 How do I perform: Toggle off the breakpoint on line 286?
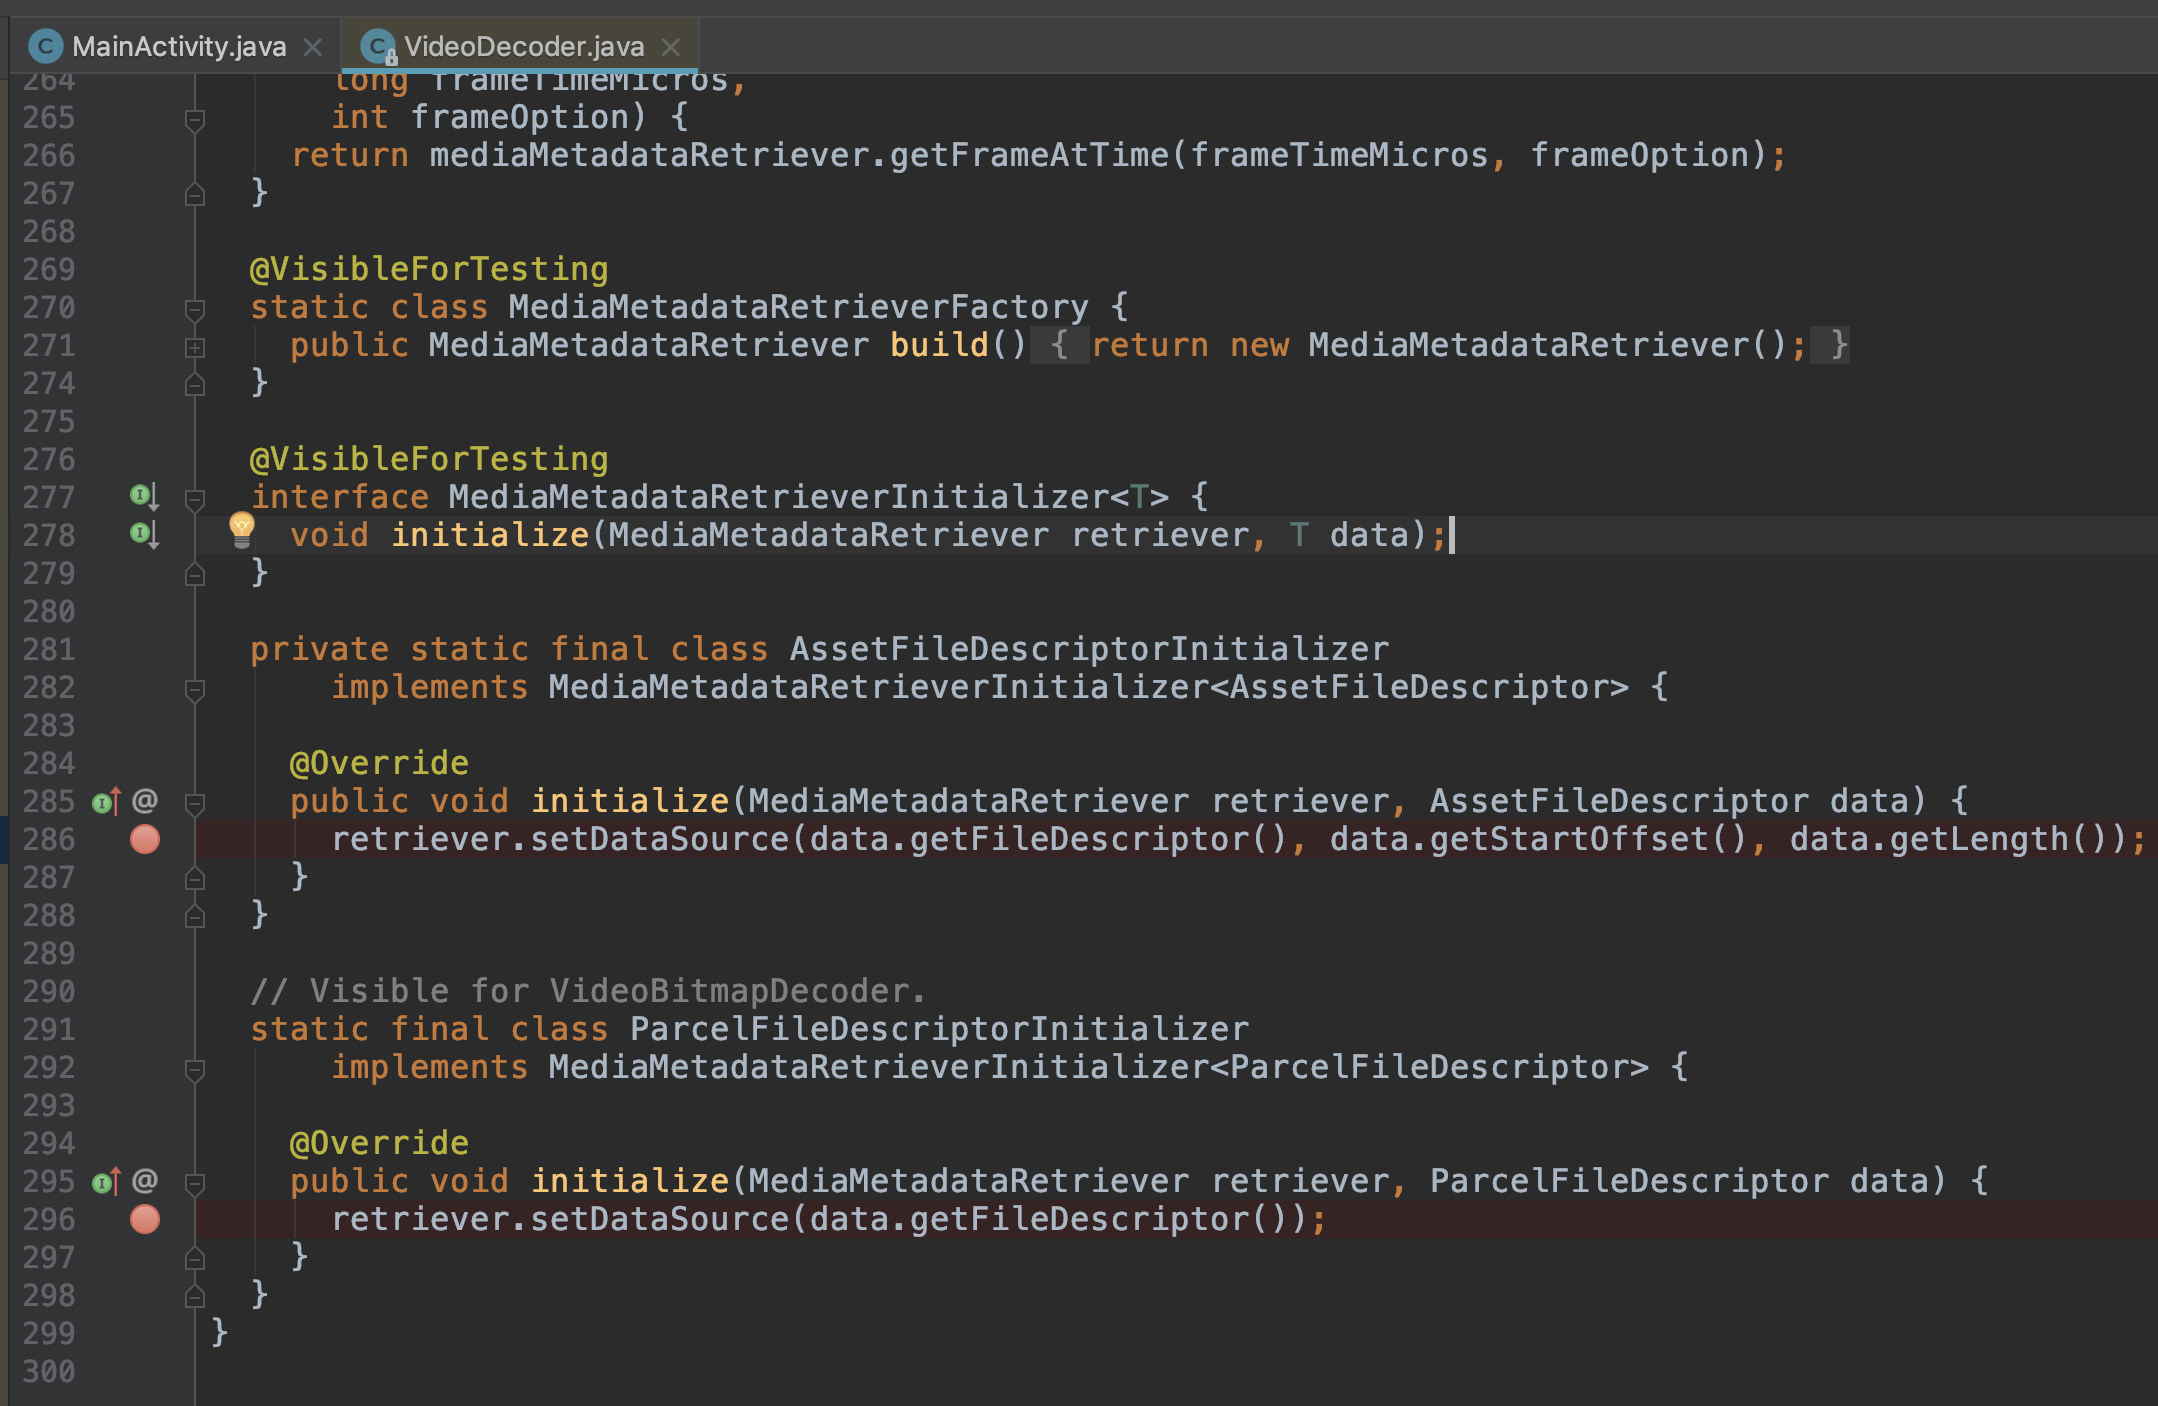point(145,839)
